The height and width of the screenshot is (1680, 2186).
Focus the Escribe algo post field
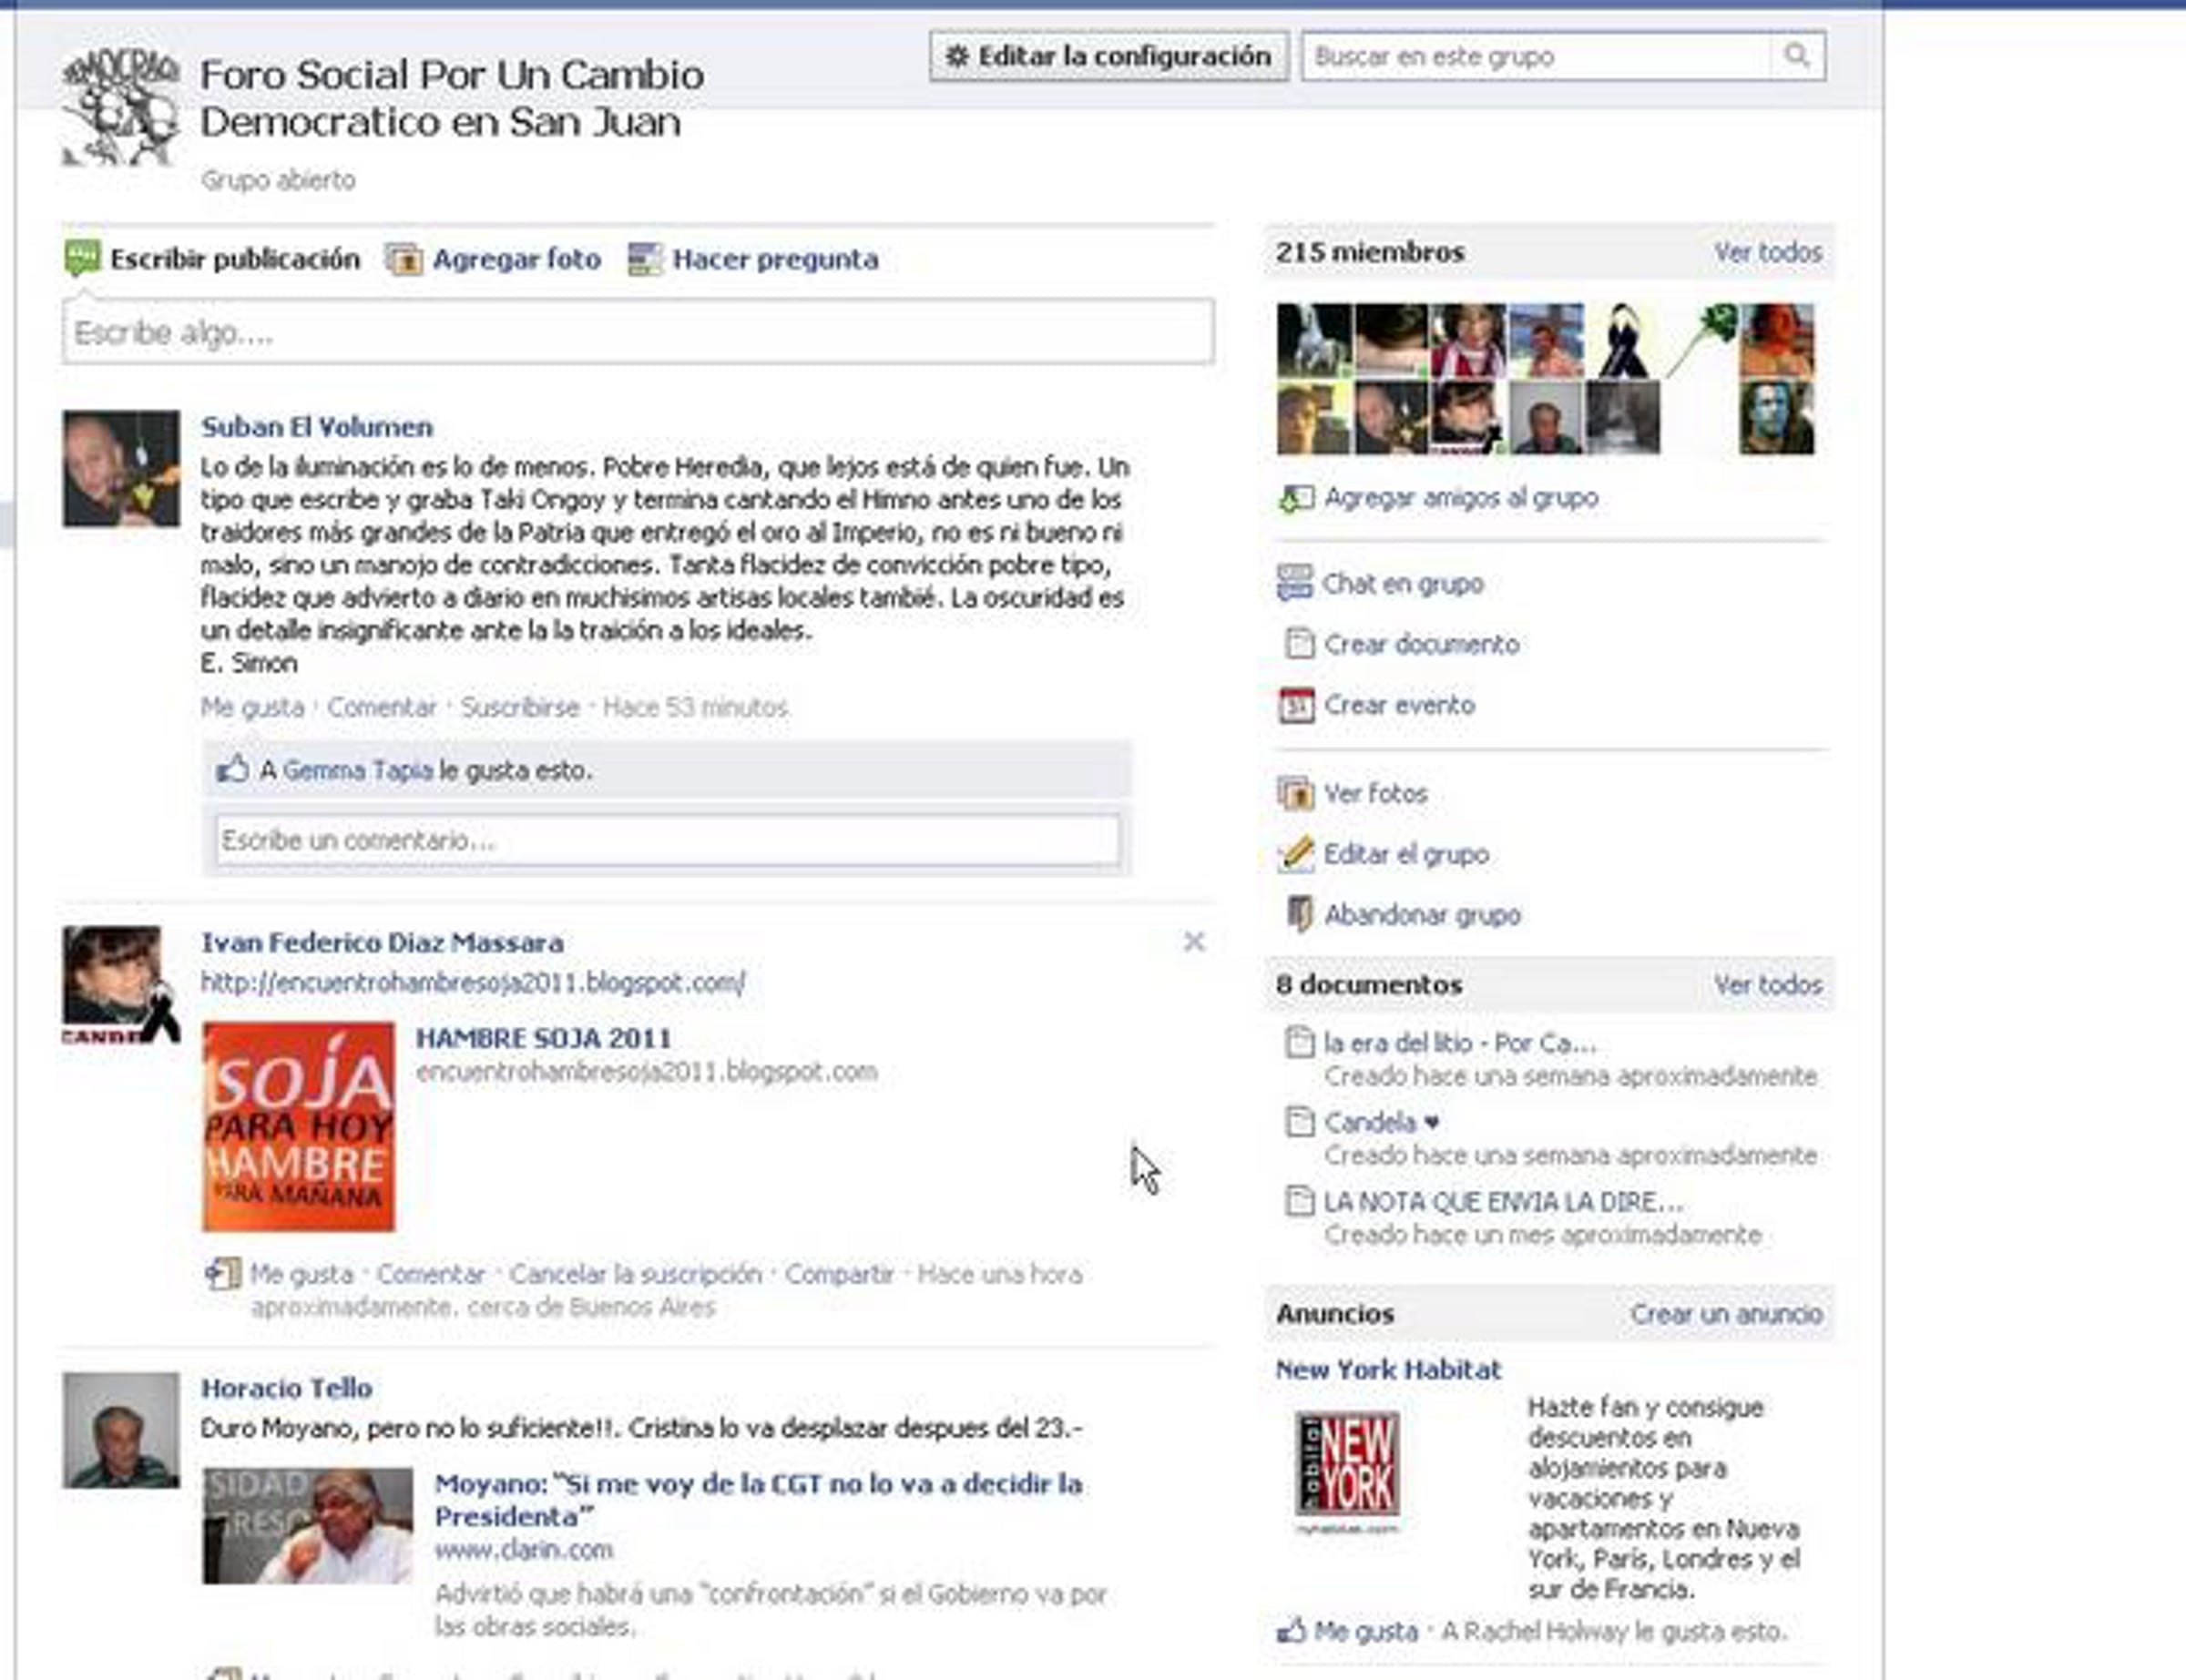(x=638, y=332)
